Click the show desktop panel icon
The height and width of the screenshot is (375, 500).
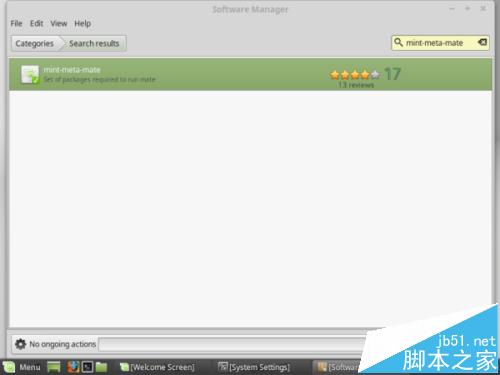pos(54,367)
